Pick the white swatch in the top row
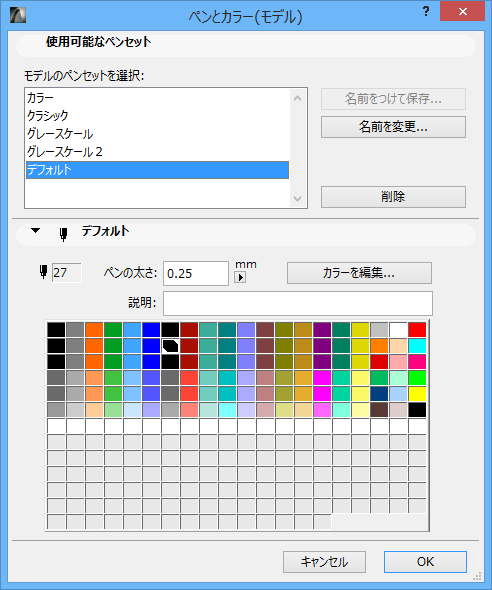 (398, 330)
